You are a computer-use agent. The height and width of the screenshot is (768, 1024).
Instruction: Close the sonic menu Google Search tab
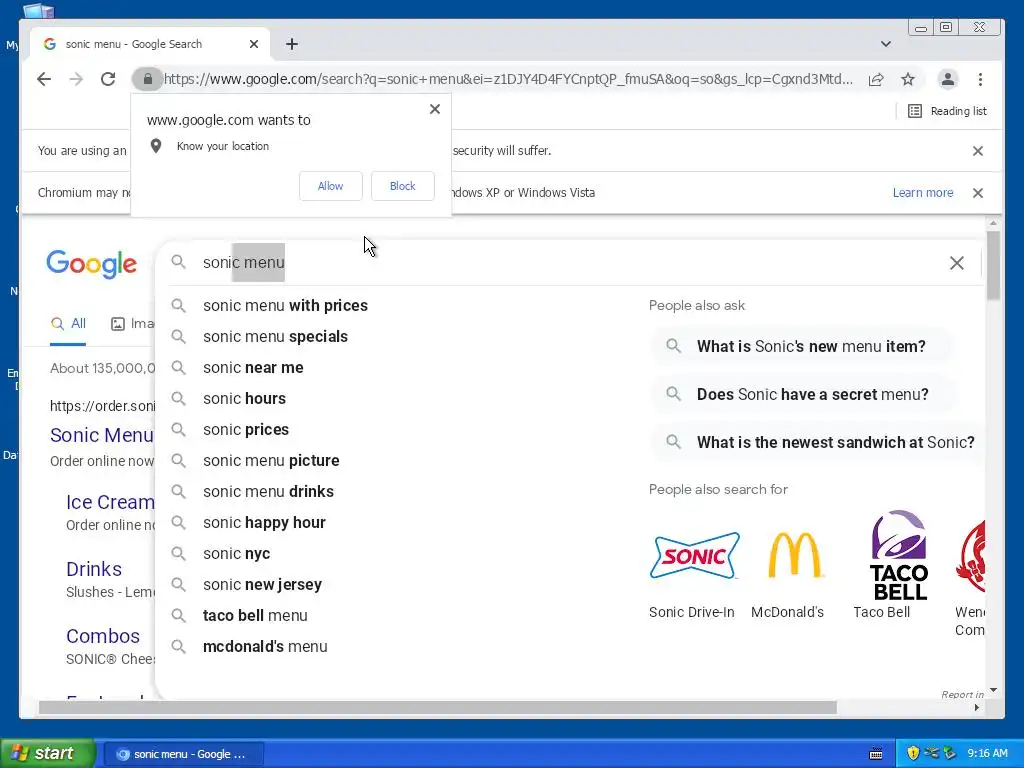254,44
